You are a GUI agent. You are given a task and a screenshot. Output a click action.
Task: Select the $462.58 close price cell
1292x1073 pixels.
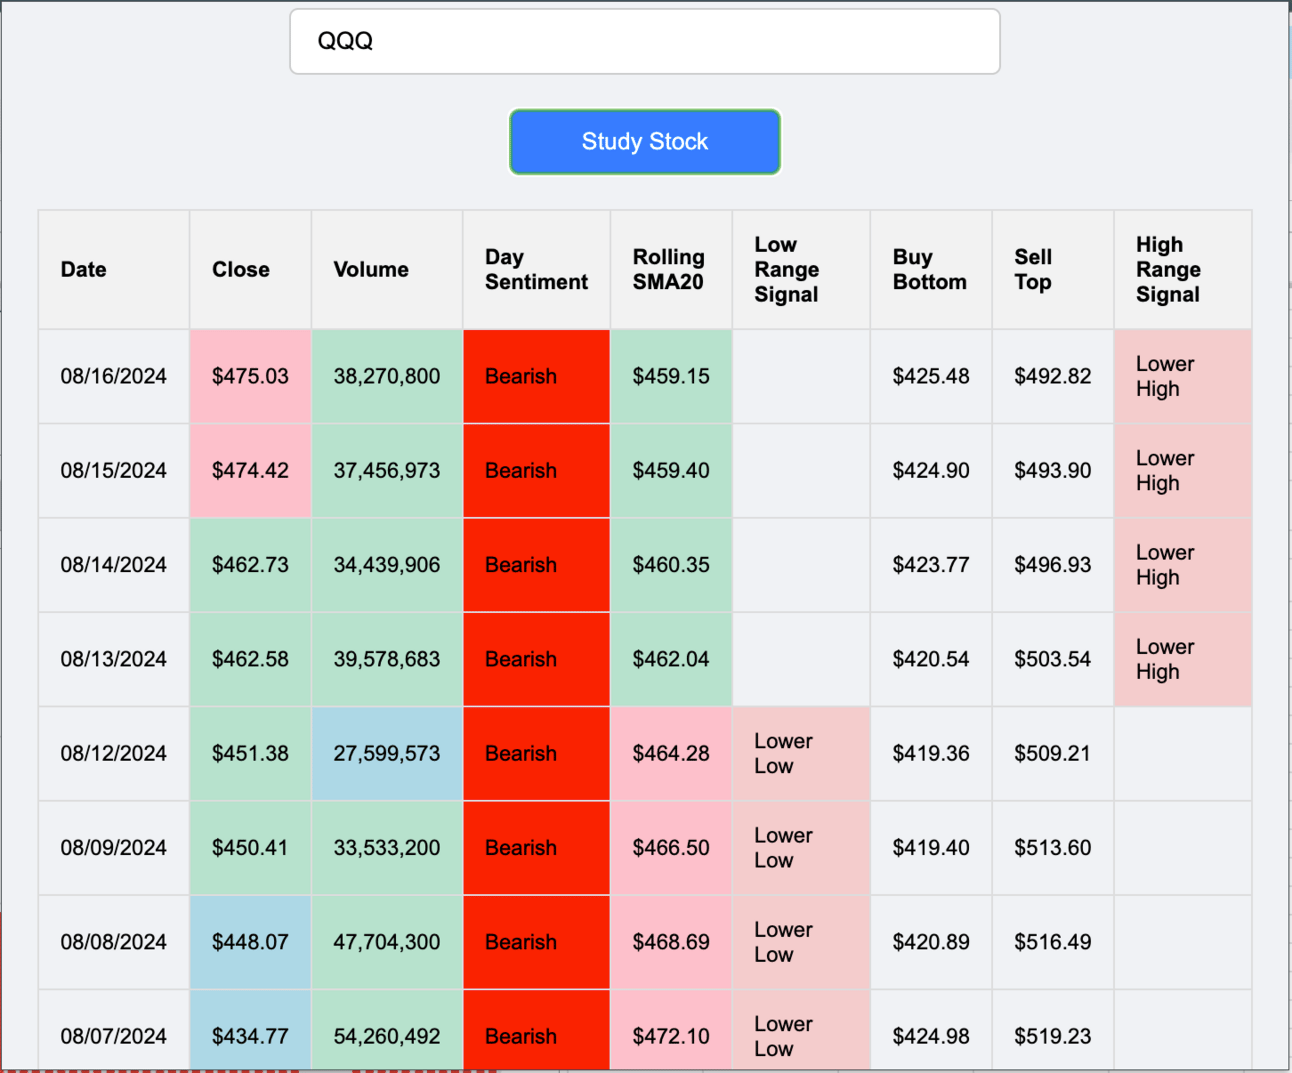point(251,660)
